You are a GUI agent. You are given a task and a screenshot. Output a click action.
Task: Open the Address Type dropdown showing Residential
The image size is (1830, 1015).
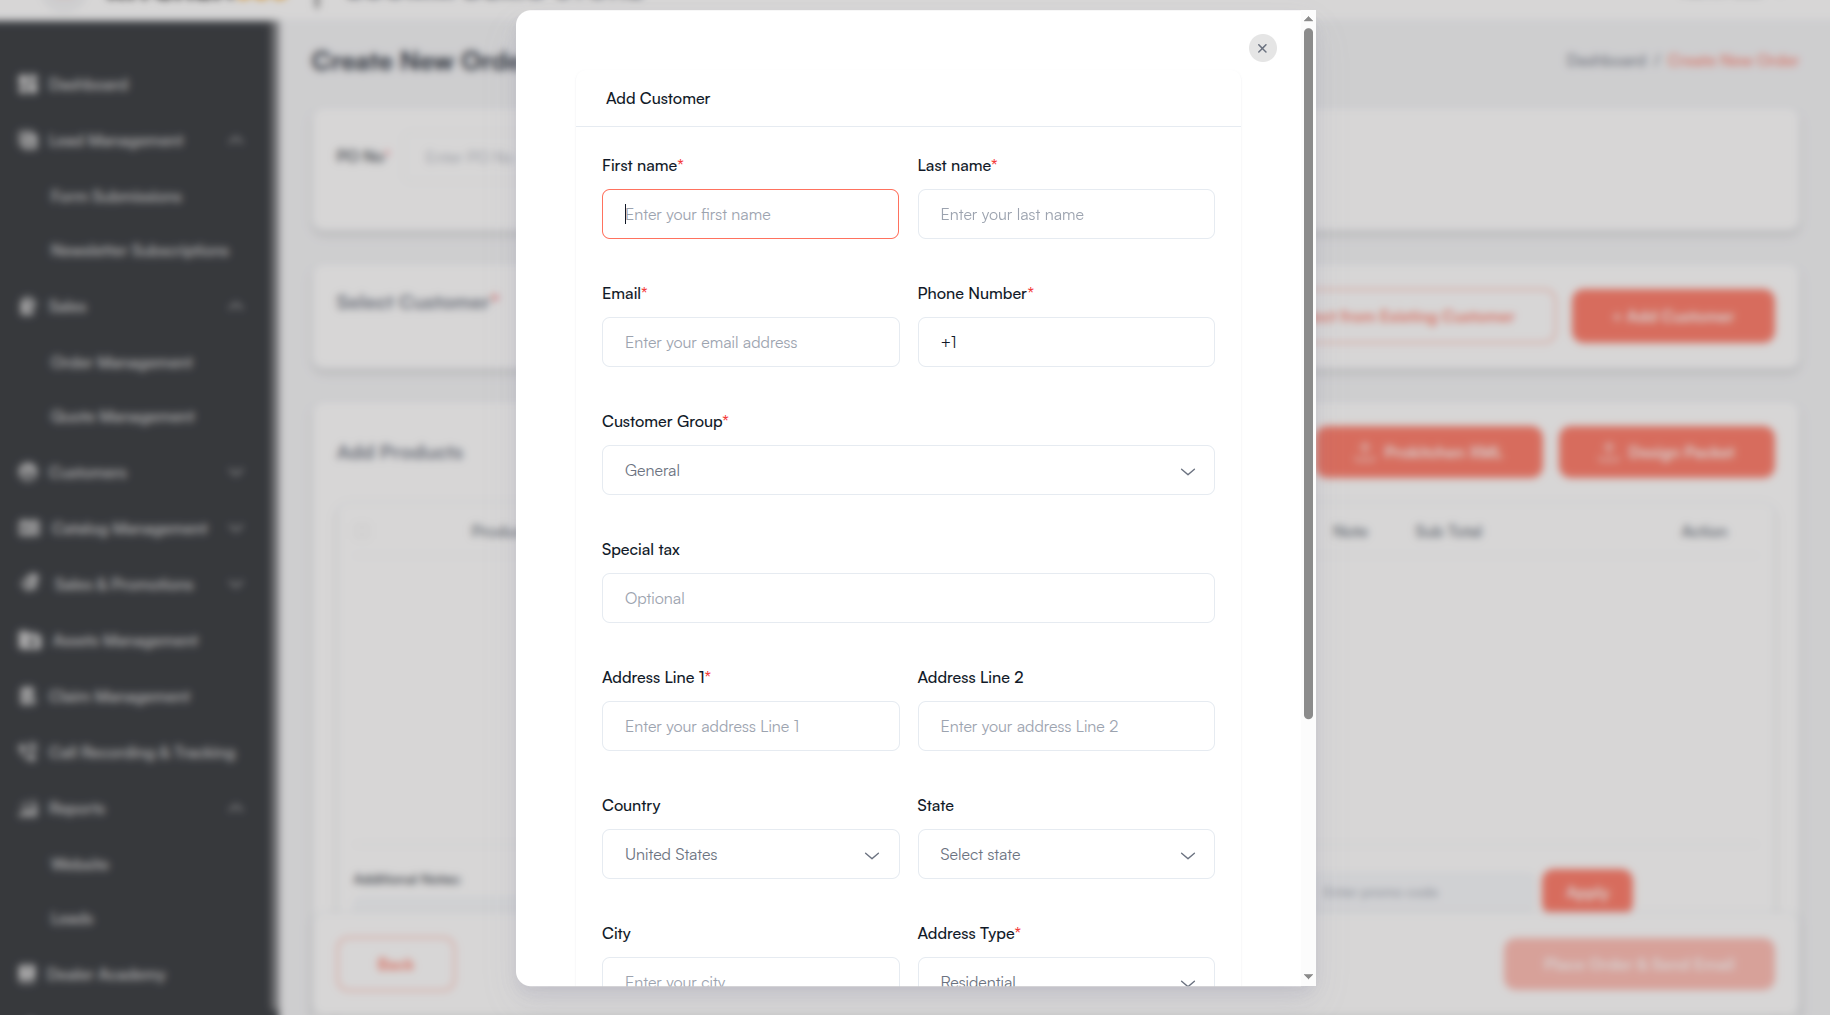pyautogui.click(x=1066, y=972)
